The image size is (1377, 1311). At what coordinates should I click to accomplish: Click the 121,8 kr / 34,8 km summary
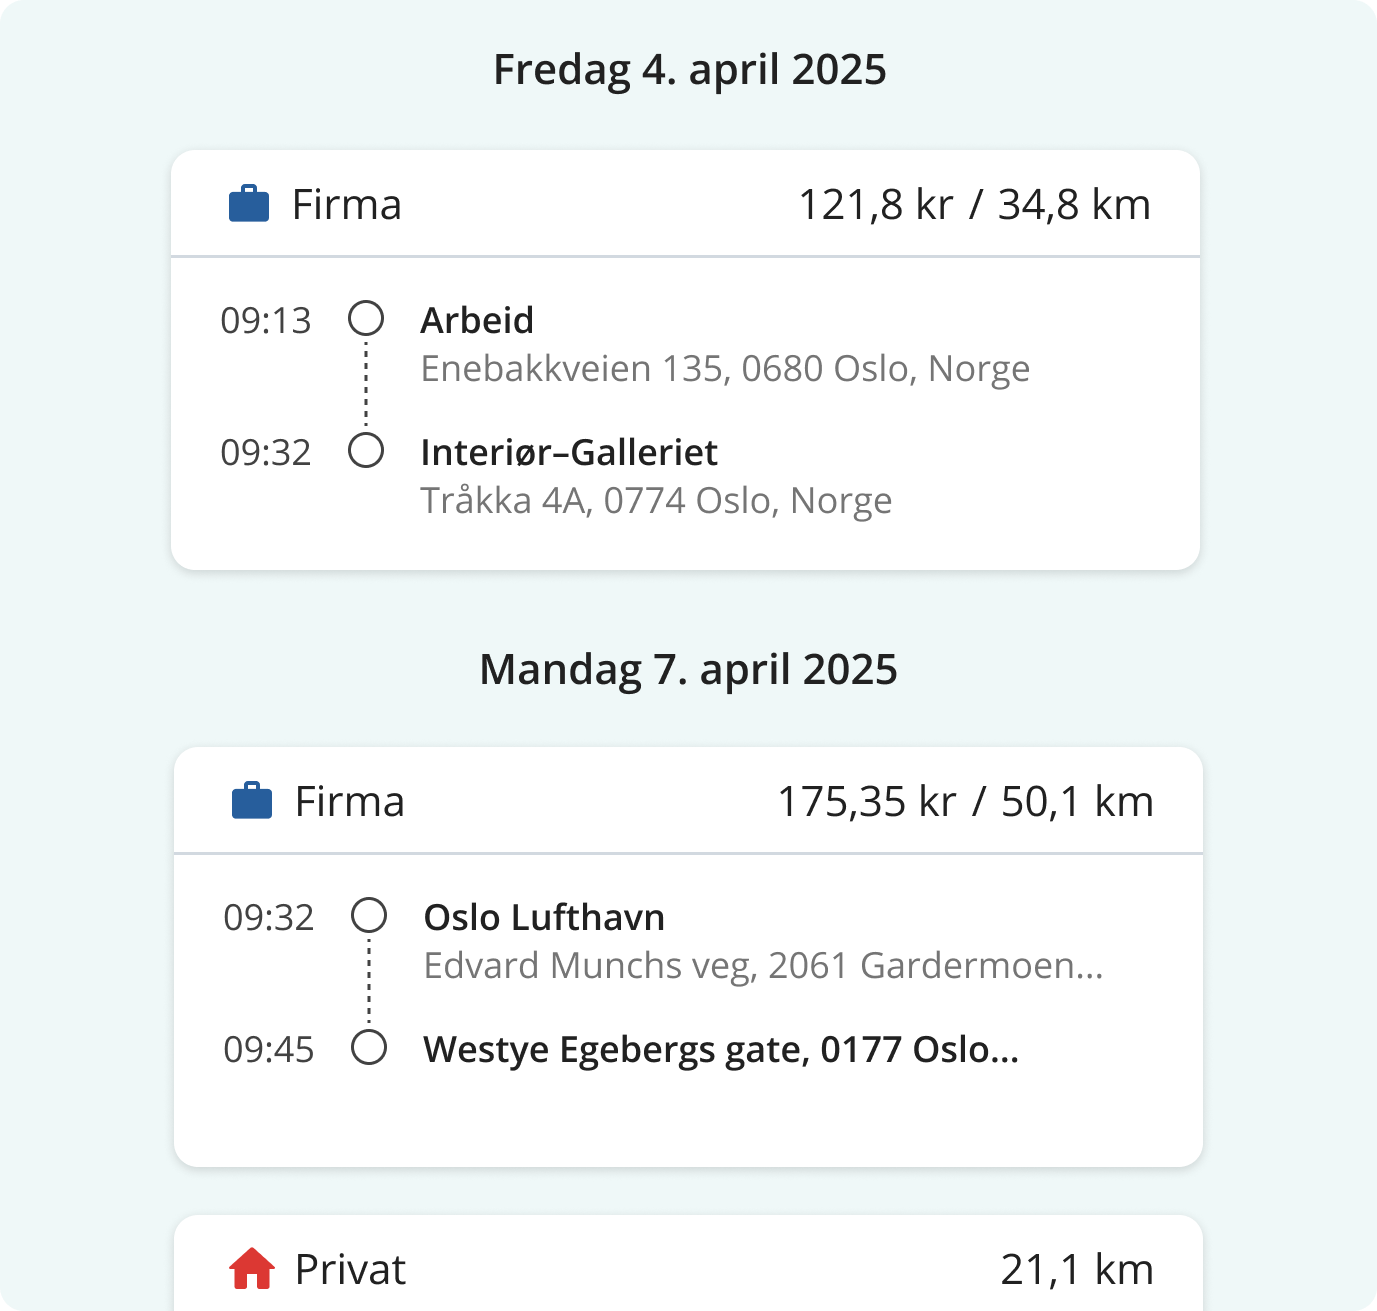tap(974, 205)
